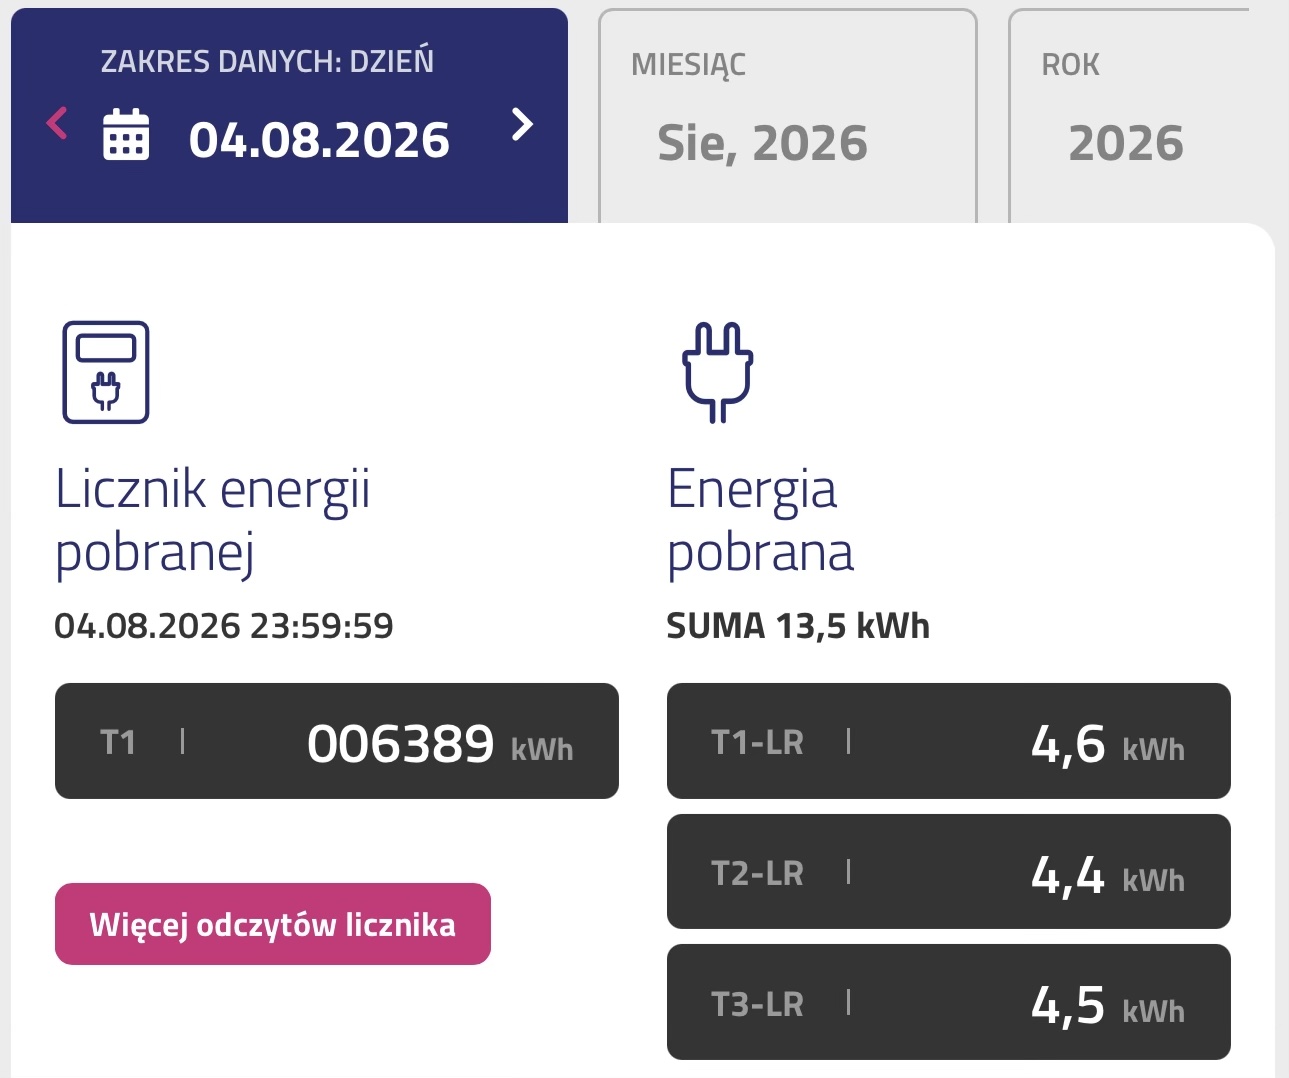The width and height of the screenshot is (1289, 1078).
Task: Click the T1-LR 4,6 kWh row
Action: click(949, 741)
